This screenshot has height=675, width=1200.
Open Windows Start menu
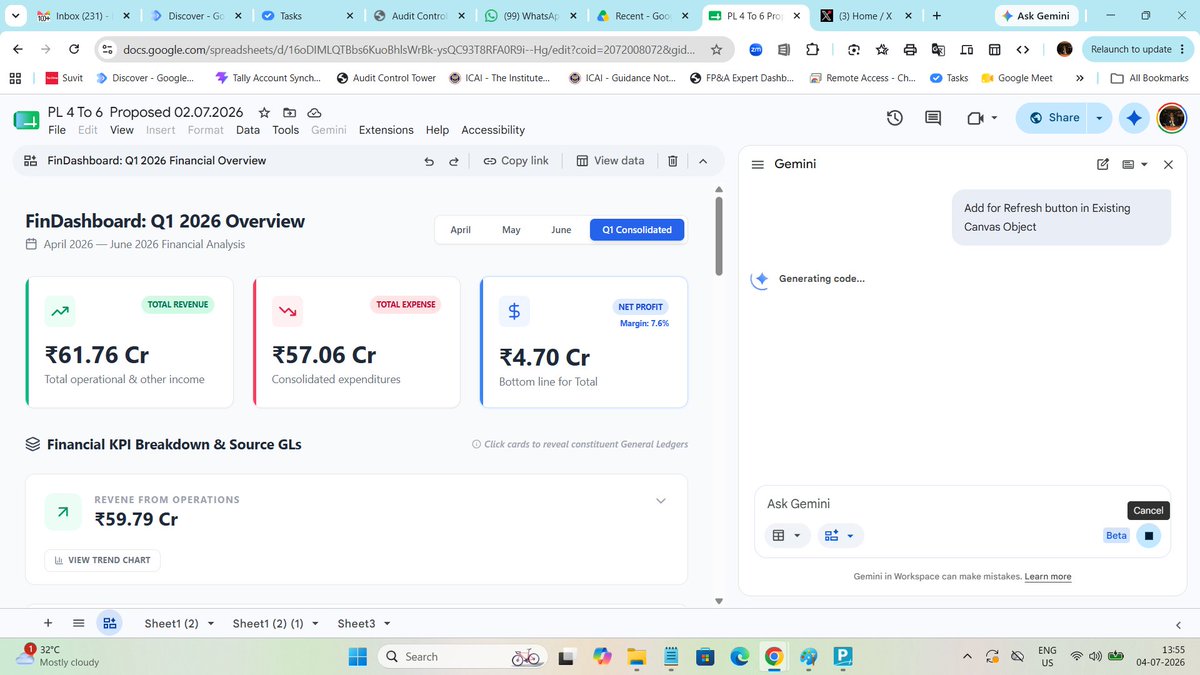click(x=358, y=656)
